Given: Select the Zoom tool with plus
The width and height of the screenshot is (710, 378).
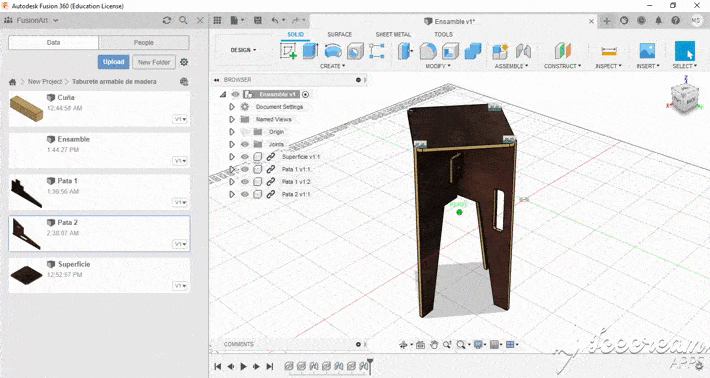Looking at the screenshot, I should pos(447,345).
